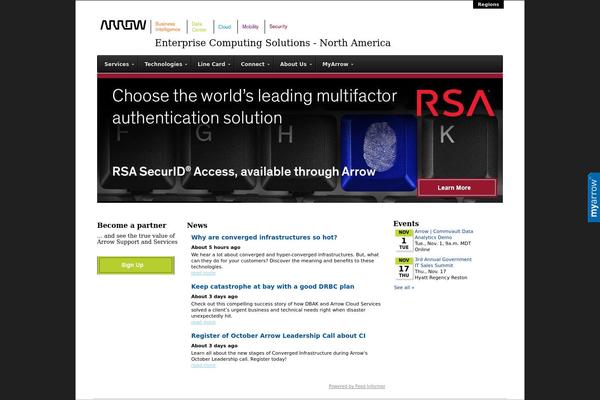The width and height of the screenshot is (600, 400).
Task: Open 'Why are converged infrastructures so hot?' article
Action: (x=264, y=237)
